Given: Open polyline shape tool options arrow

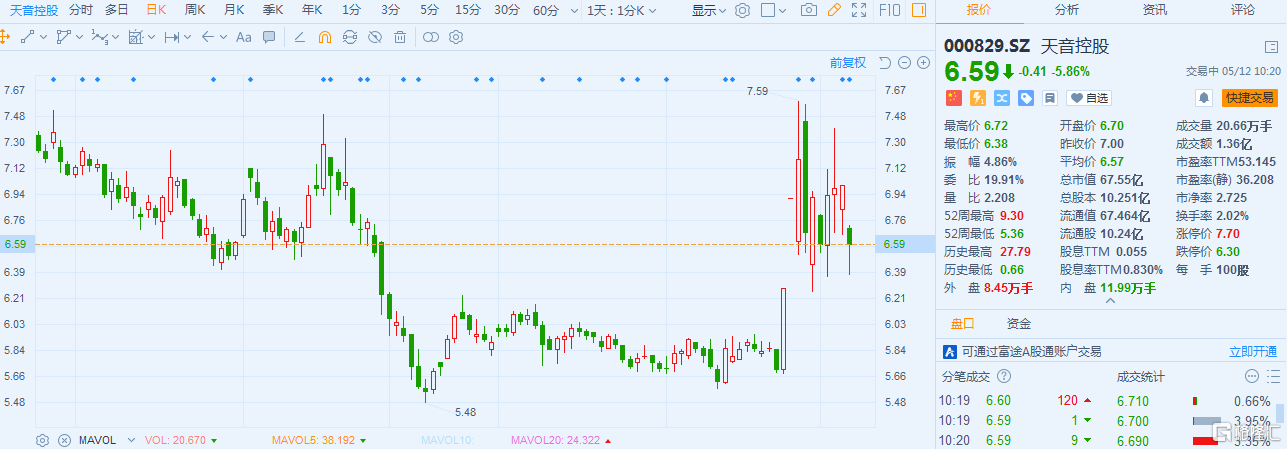Looking at the screenshot, I should (x=79, y=37).
